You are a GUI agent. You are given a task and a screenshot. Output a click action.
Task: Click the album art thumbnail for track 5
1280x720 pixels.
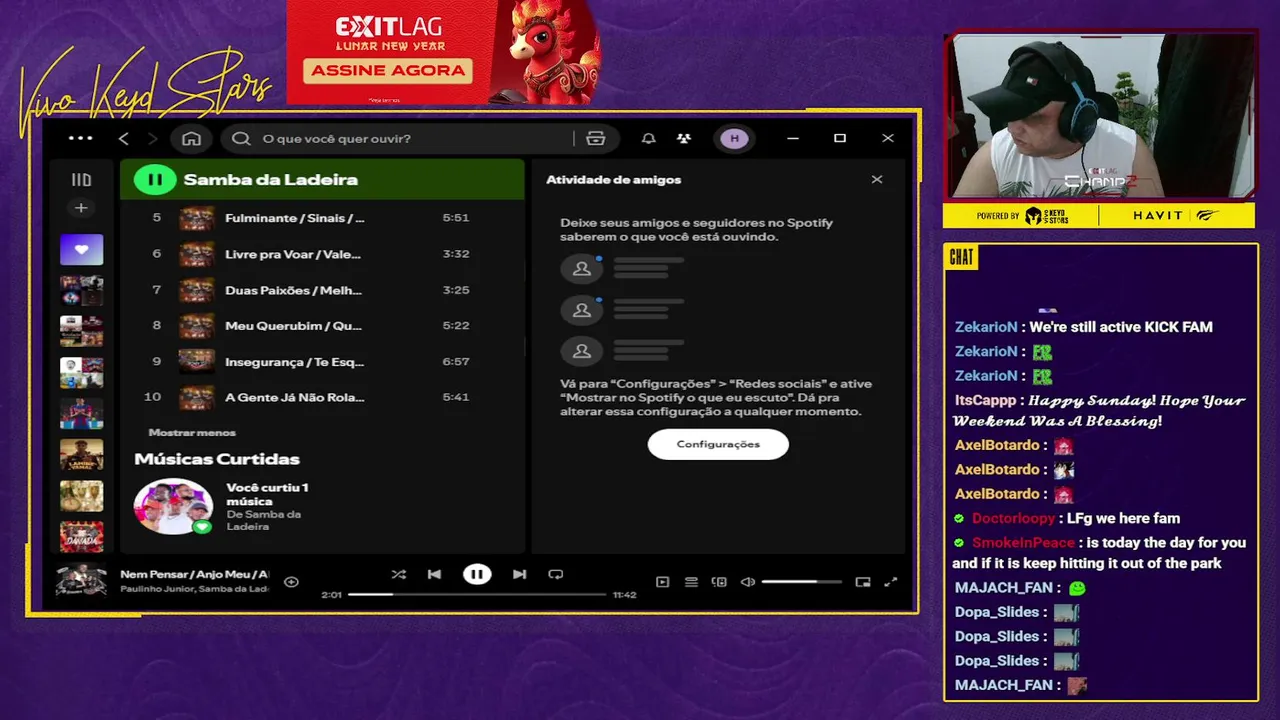(197, 218)
